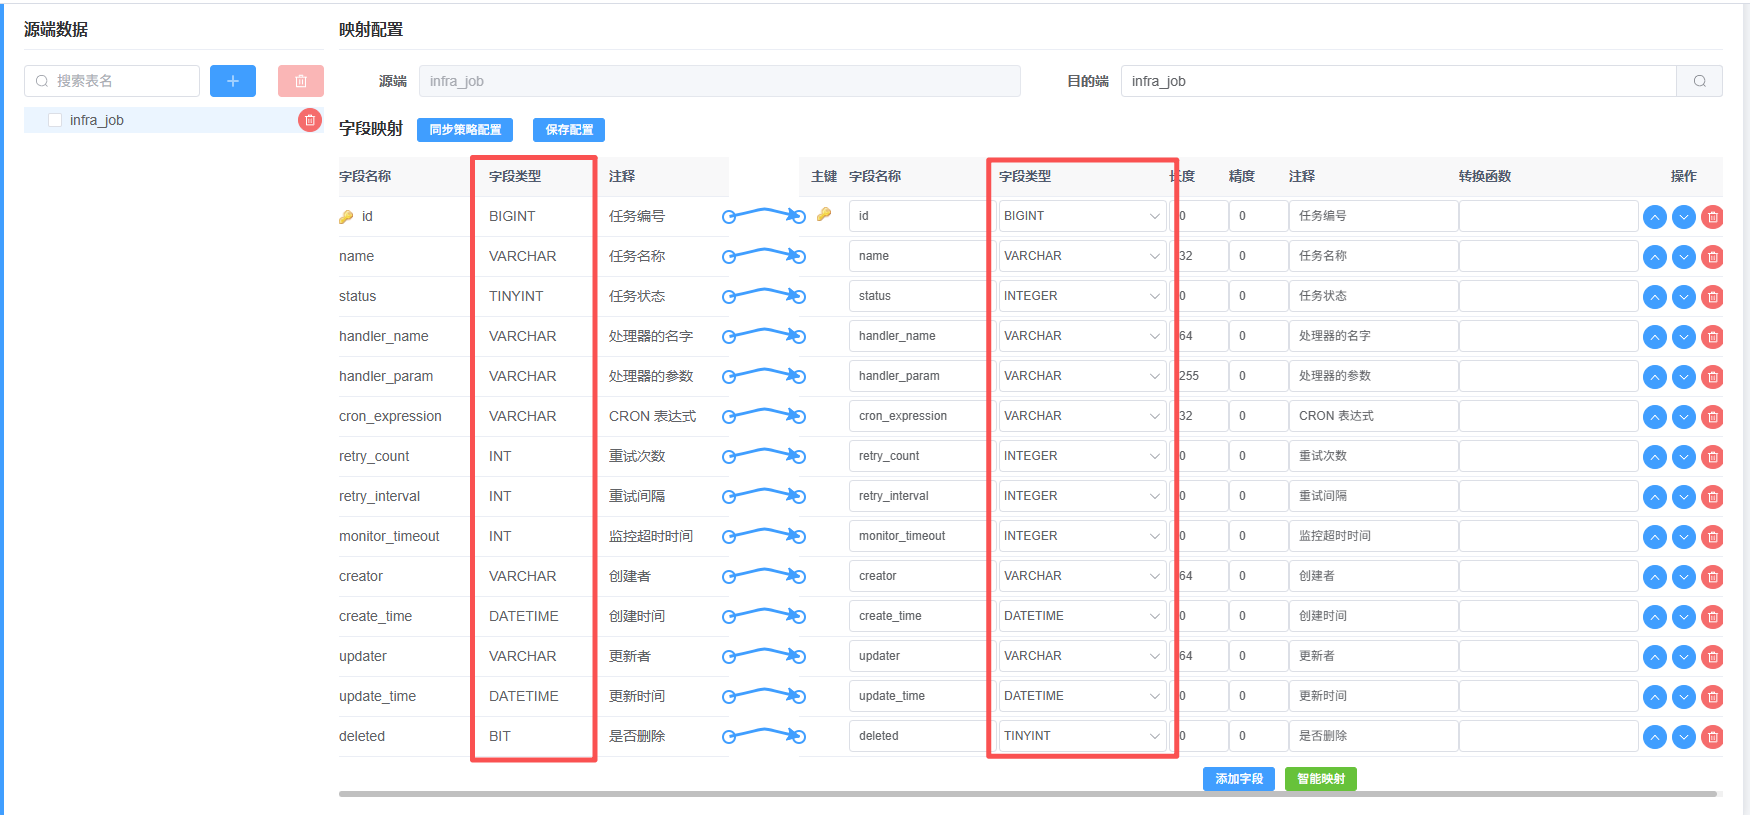Delete the deleted field mapping row
Image resolution: width=1750 pixels, height=815 pixels.
pyautogui.click(x=1712, y=737)
